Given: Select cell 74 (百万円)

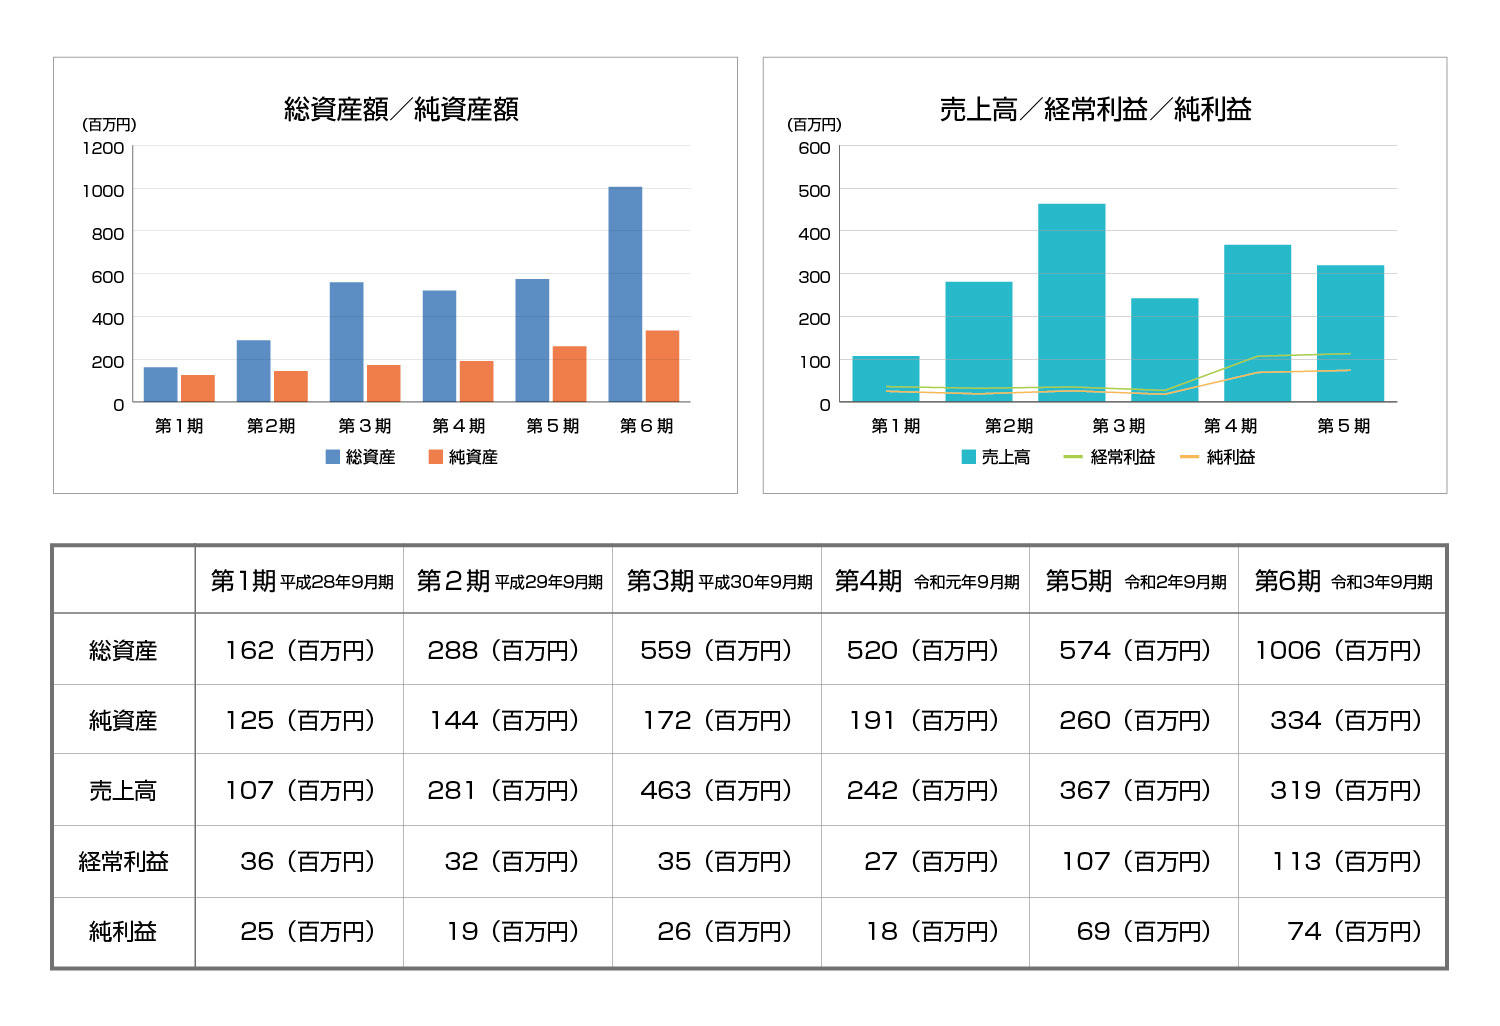Looking at the screenshot, I should coord(1343,932).
